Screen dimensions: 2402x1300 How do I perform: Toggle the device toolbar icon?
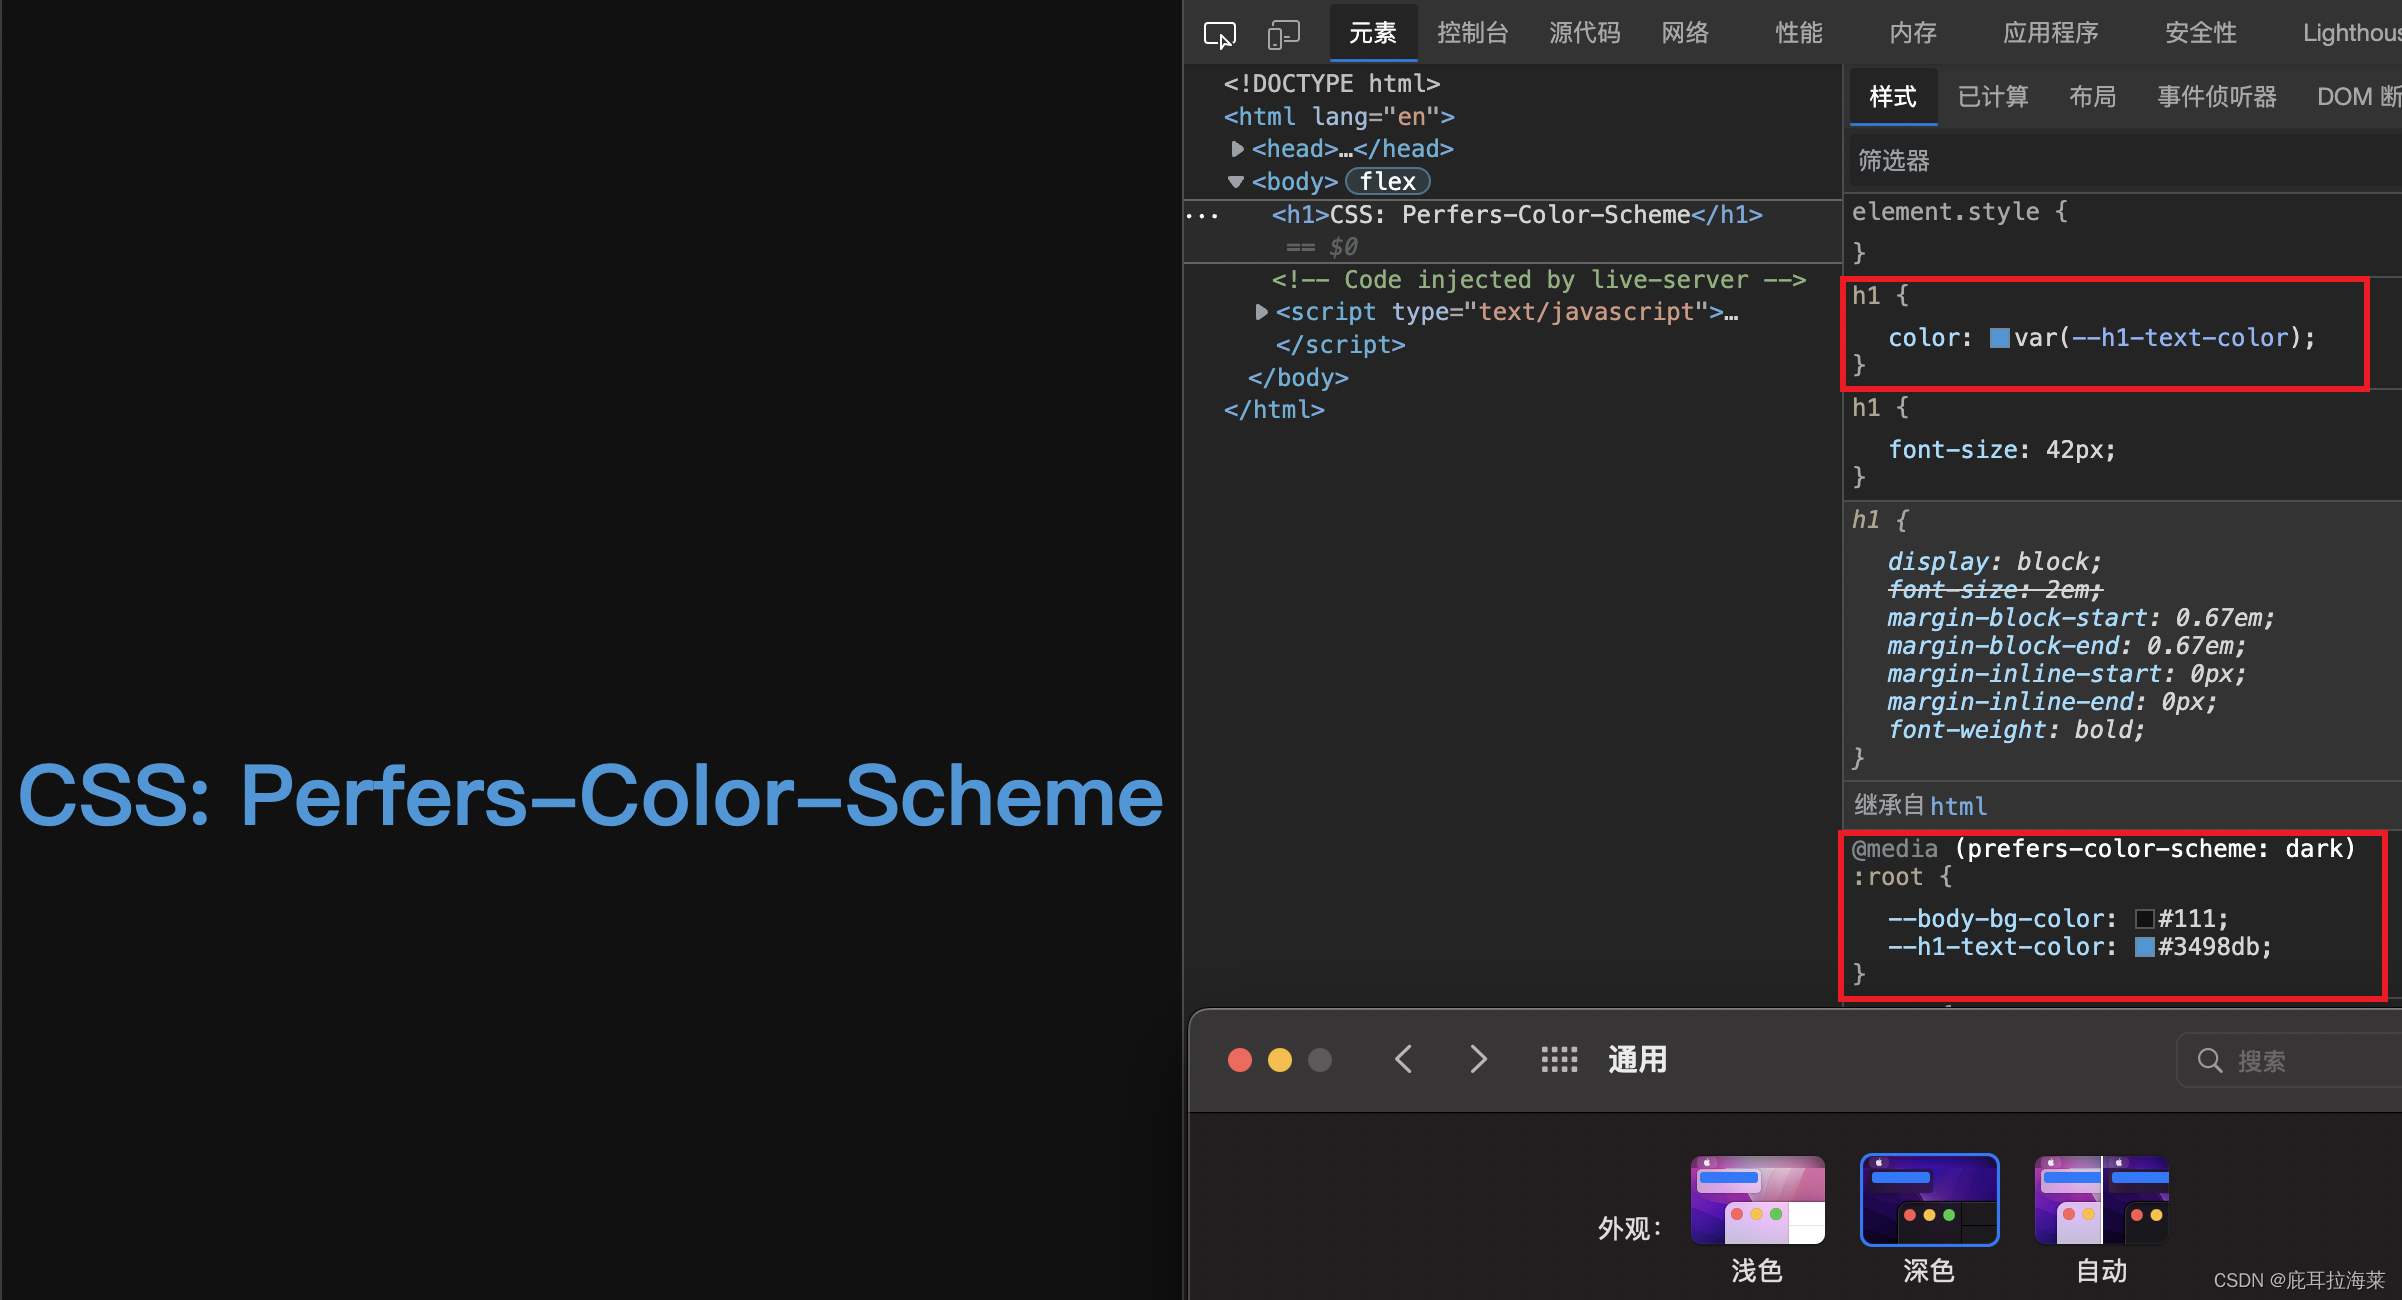[1283, 35]
